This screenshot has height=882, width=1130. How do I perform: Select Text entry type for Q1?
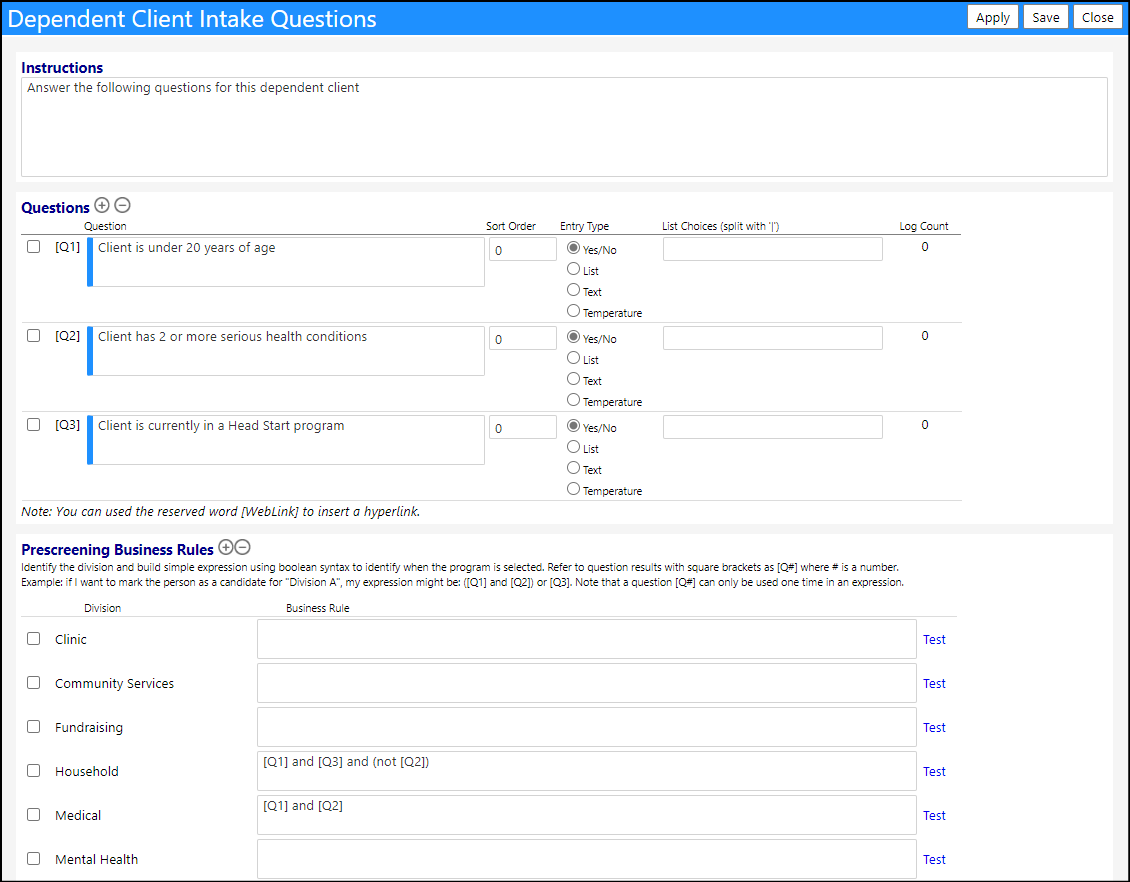pos(574,290)
